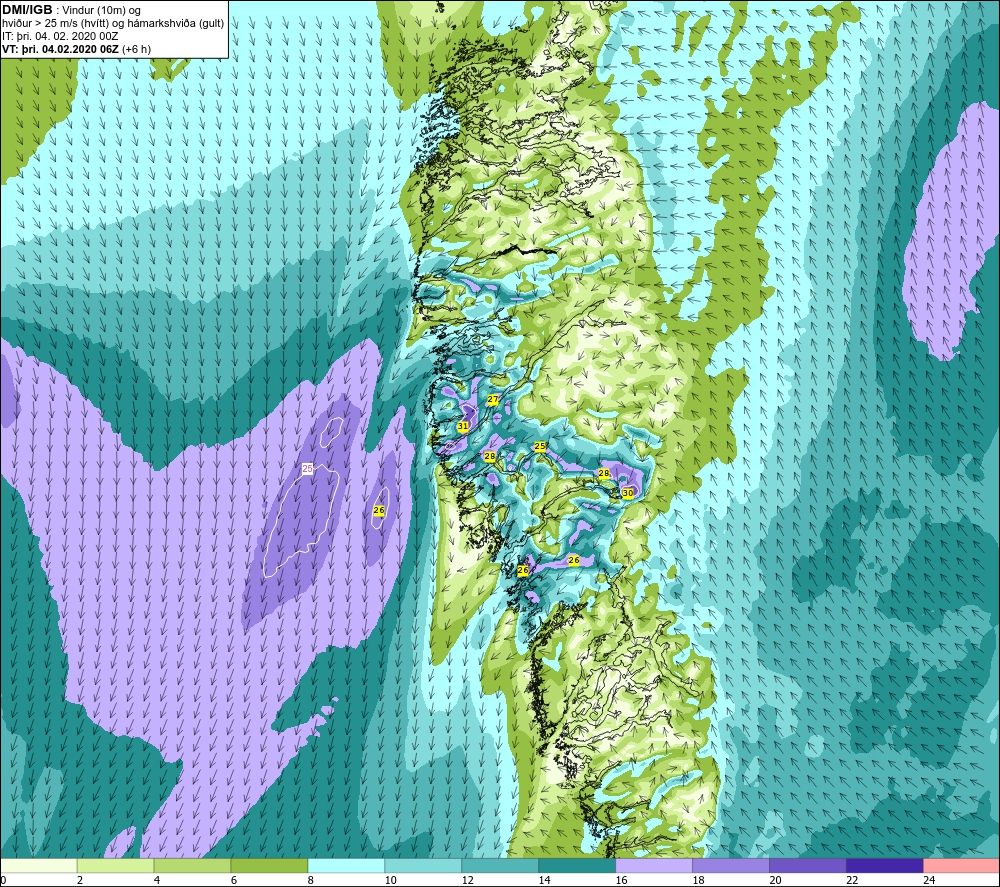Image resolution: width=1000 pixels, height=887 pixels.
Task: Click the 10–12 m/s turquoise legend swatch
Action: click(x=423, y=865)
